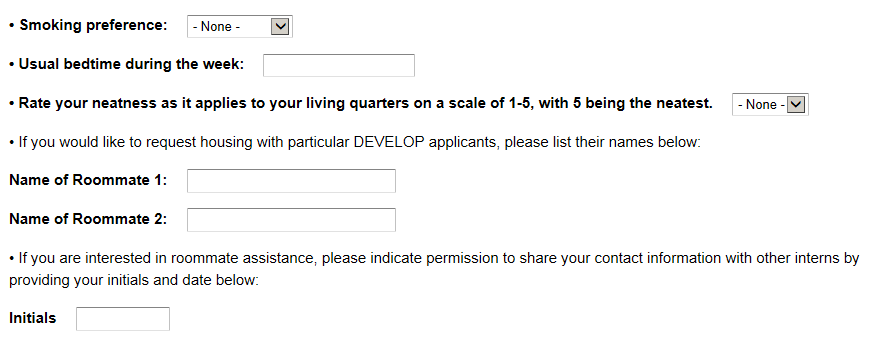Click the "- None -" text in Smoking preference
This screenshot has width=873, height=361.
[217, 27]
